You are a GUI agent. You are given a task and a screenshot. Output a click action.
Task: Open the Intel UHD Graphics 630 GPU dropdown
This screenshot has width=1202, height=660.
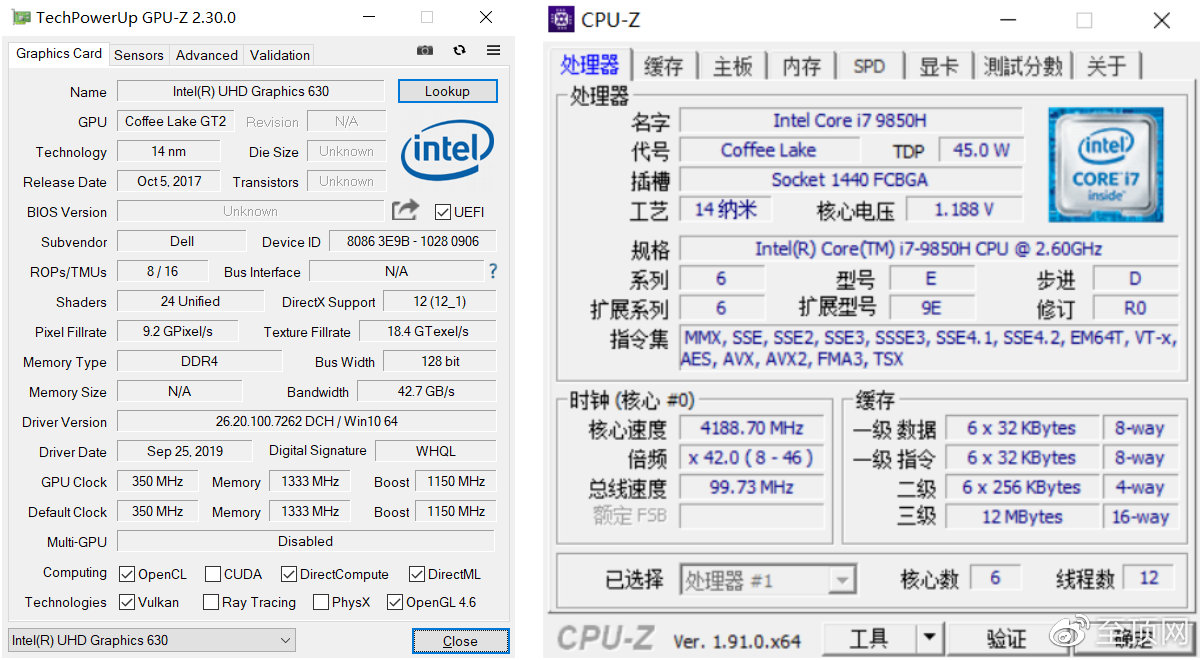152,640
